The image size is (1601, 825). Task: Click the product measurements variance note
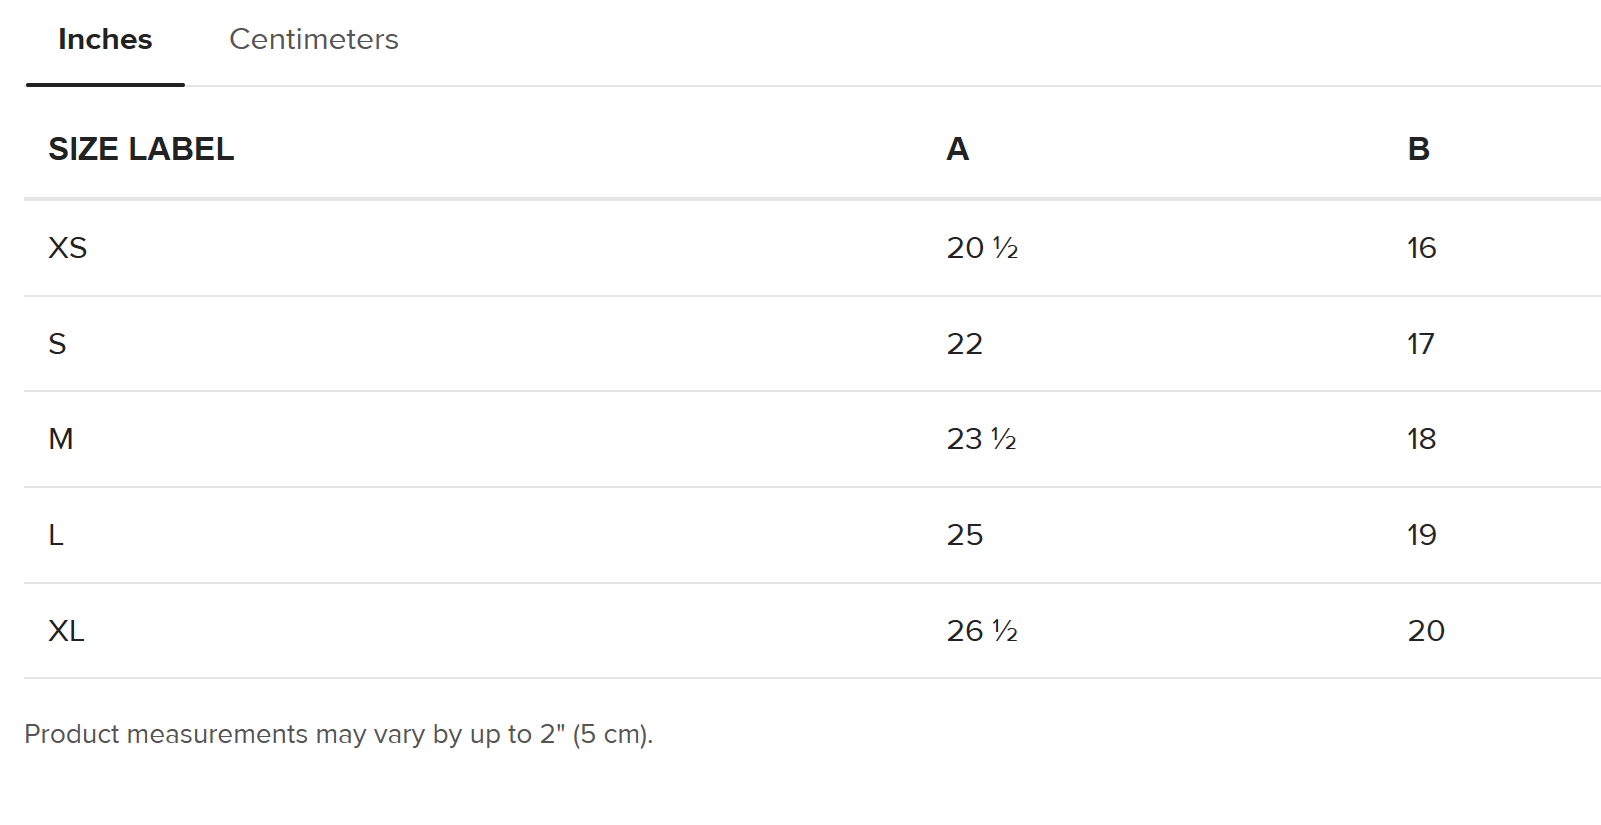pyautogui.click(x=338, y=734)
